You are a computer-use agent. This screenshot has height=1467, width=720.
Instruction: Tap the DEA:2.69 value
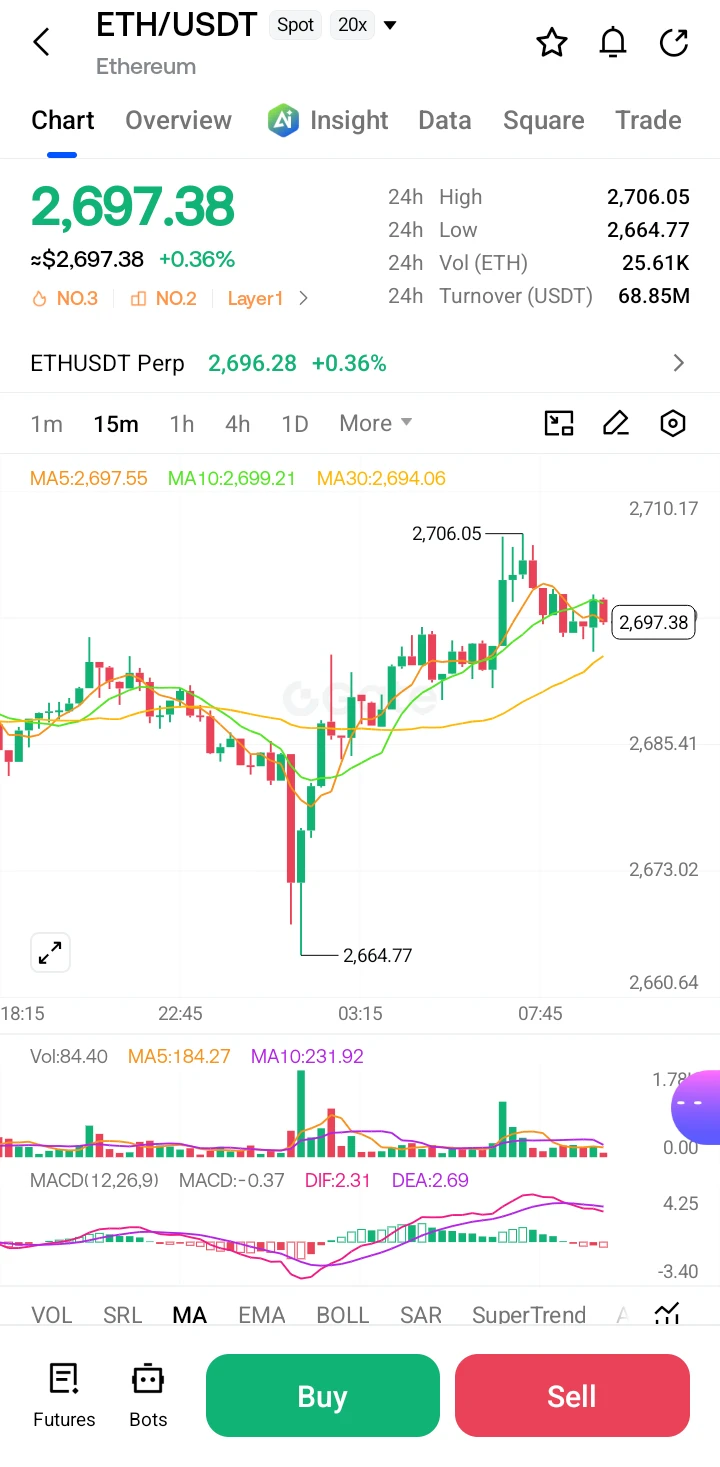point(430,1180)
